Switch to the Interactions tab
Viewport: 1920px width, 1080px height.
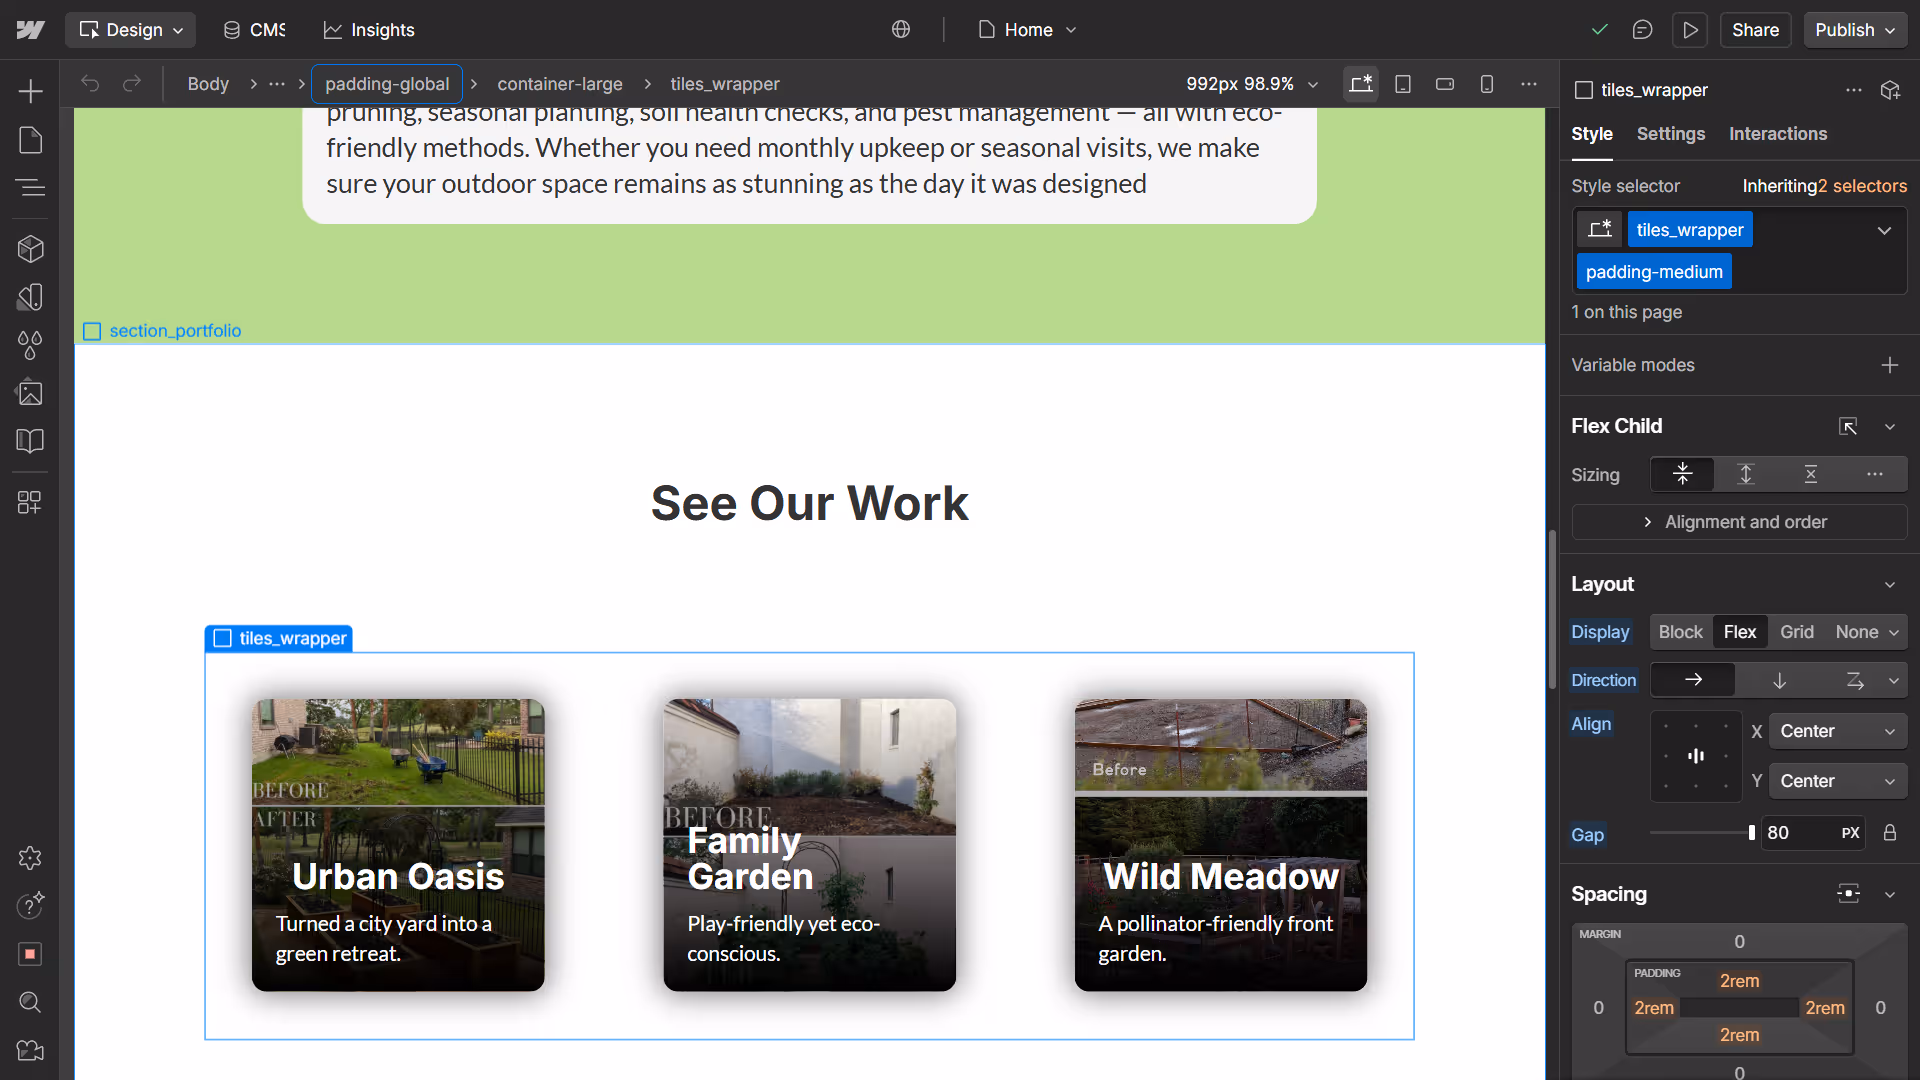tap(1777, 134)
